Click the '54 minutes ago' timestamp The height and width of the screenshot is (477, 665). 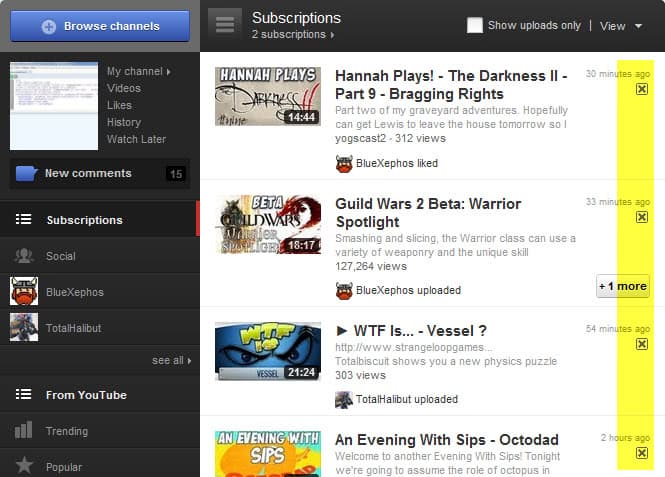coord(618,329)
